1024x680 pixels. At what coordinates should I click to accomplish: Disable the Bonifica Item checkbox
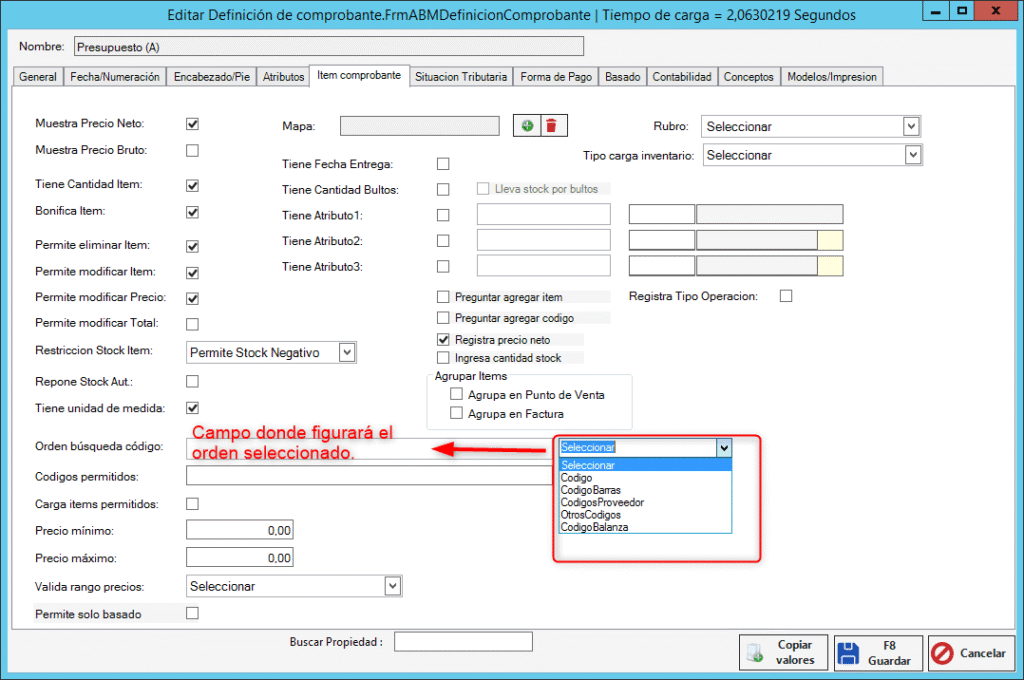(192, 212)
